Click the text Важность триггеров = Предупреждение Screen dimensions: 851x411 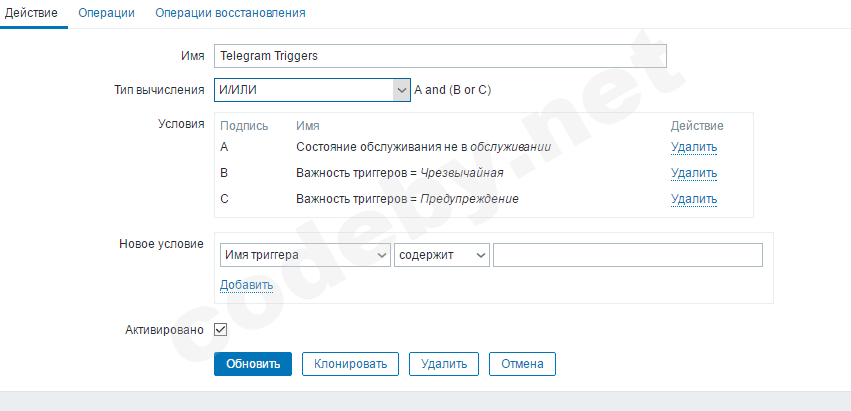click(x=408, y=199)
